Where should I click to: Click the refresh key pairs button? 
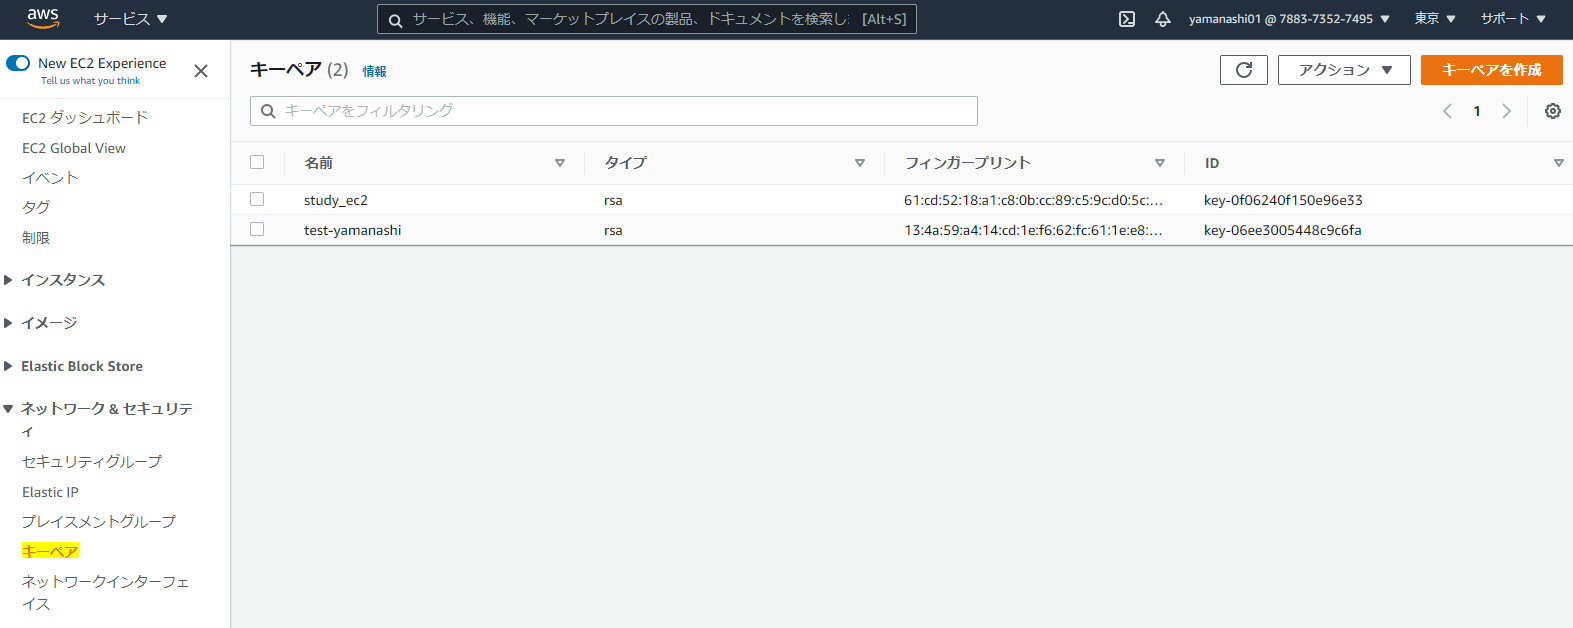click(1244, 70)
